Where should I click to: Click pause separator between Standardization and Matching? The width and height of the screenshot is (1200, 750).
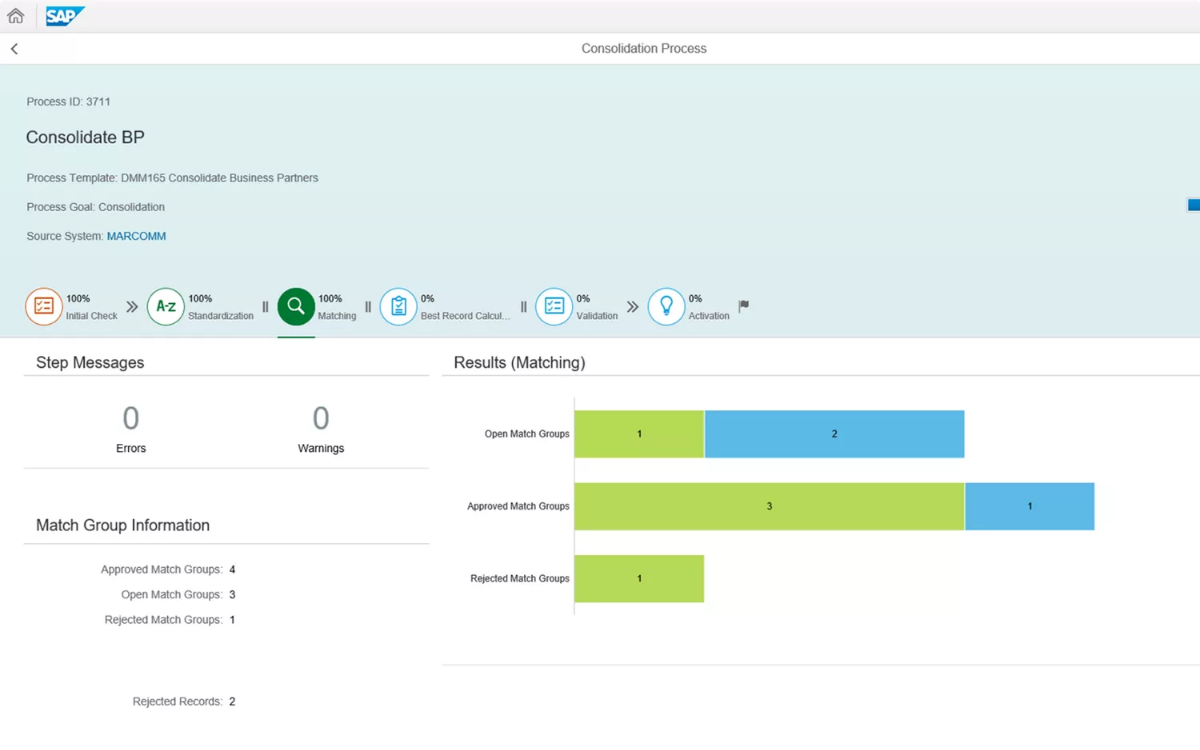pos(265,307)
